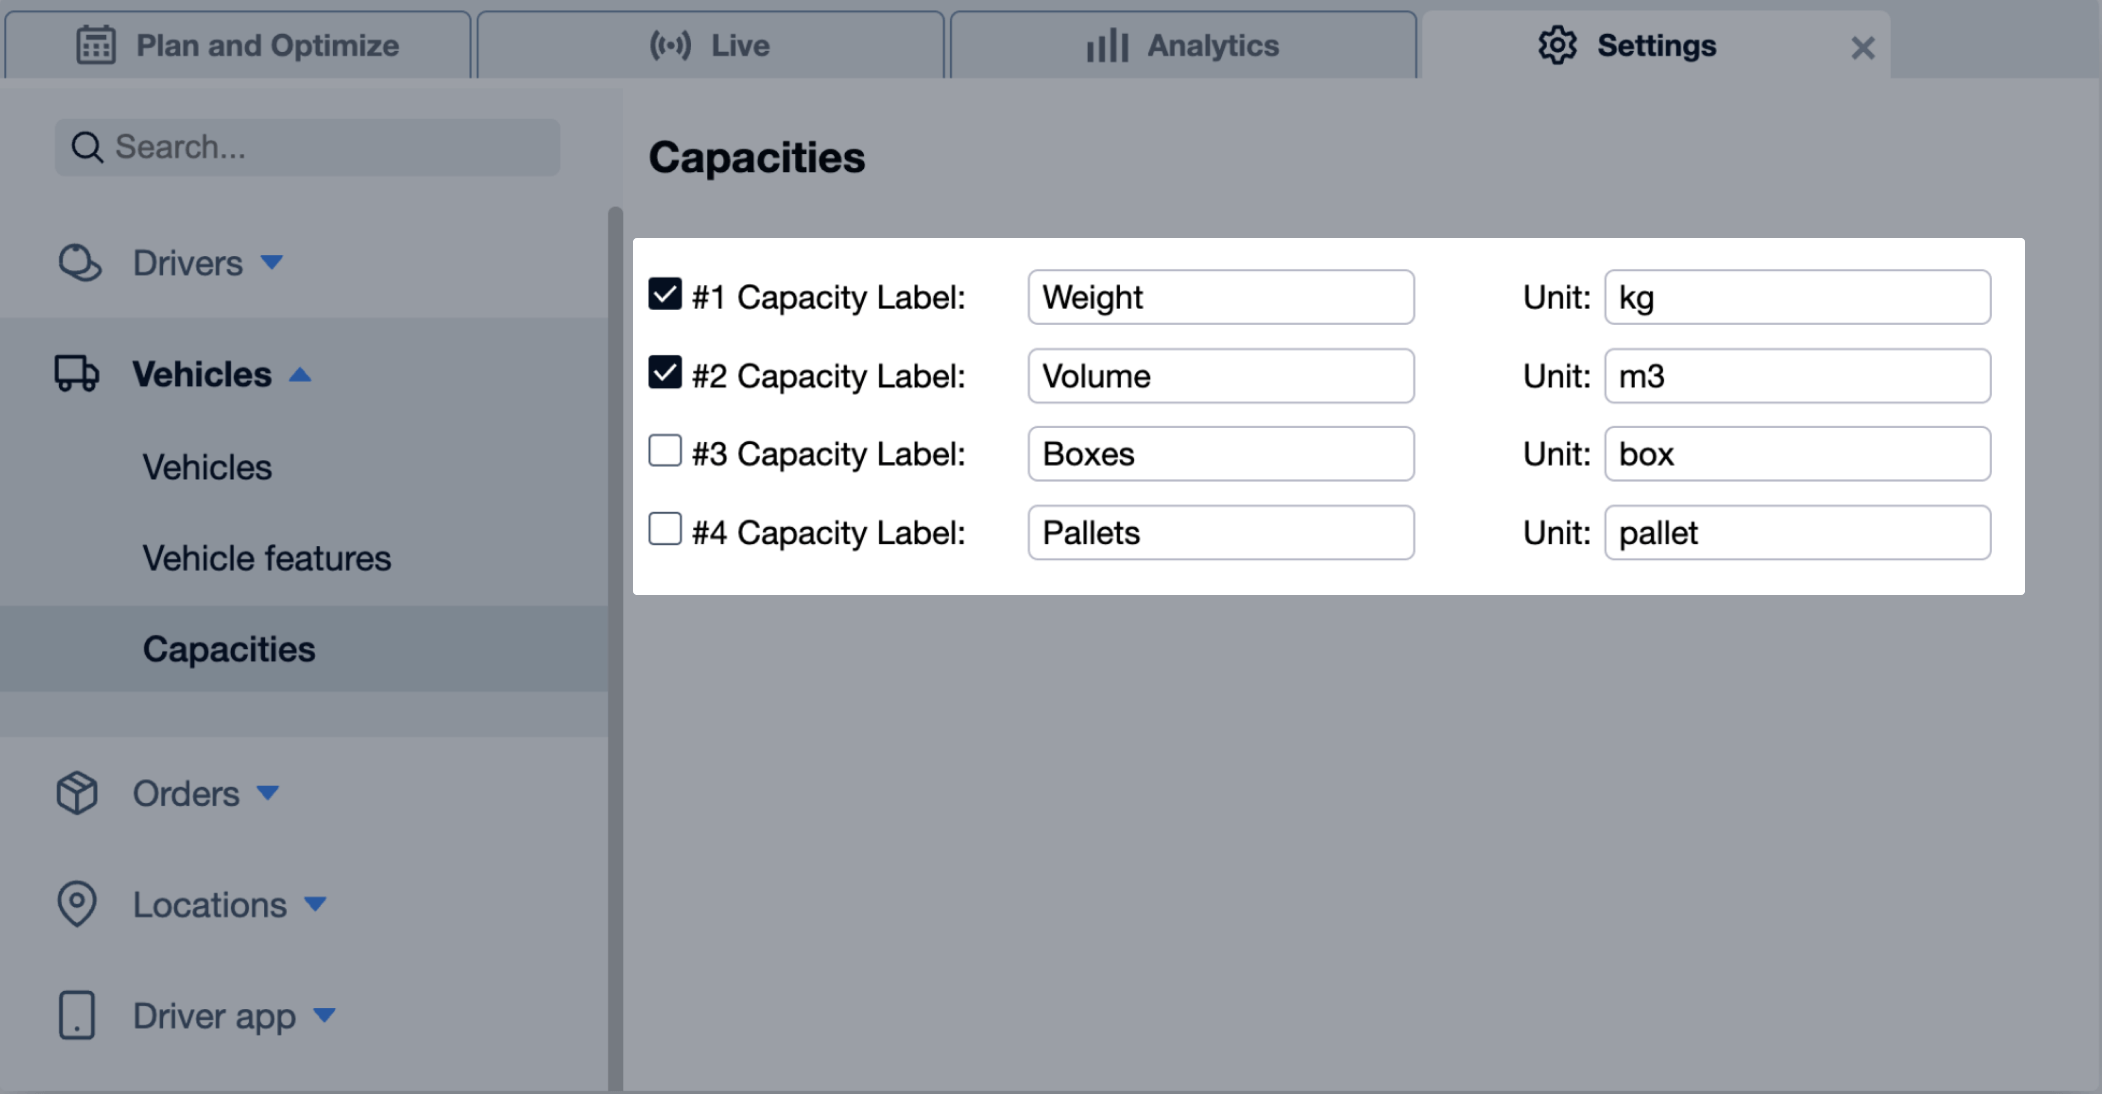2102x1094 pixels.
Task: Click inside the Weight label input field
Action: [x=1219, y=297]
